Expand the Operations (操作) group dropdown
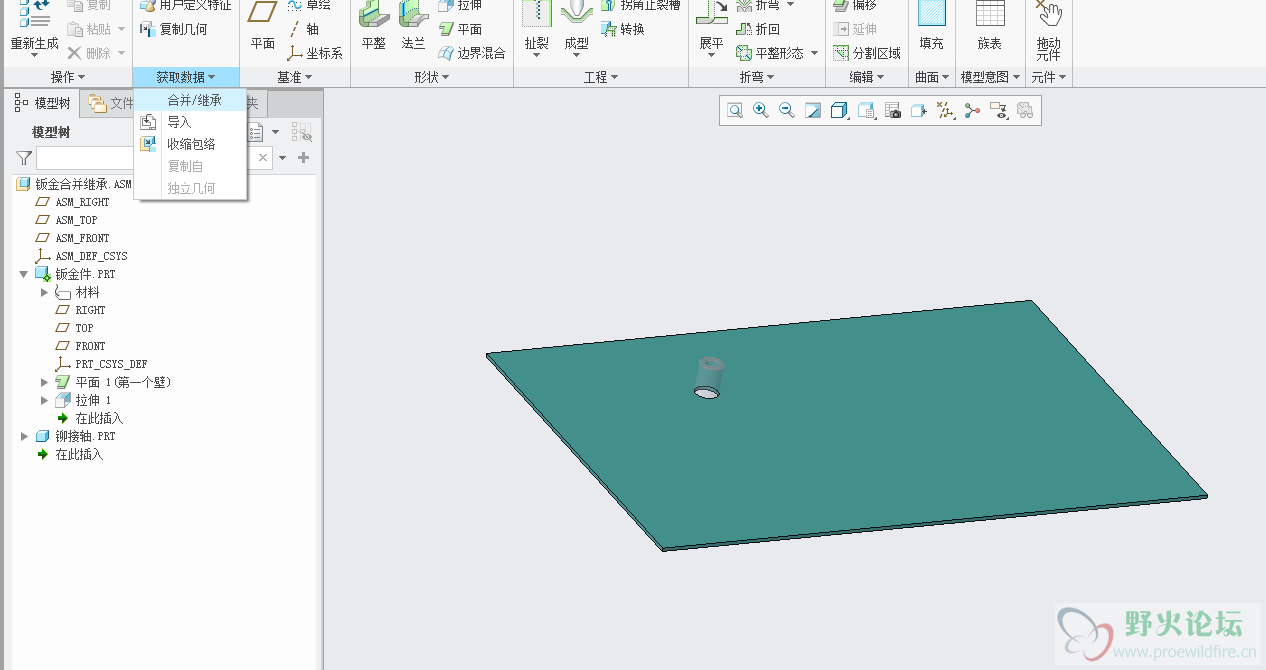Viewport: 1266px width, 670px height. tap(68, 77)
